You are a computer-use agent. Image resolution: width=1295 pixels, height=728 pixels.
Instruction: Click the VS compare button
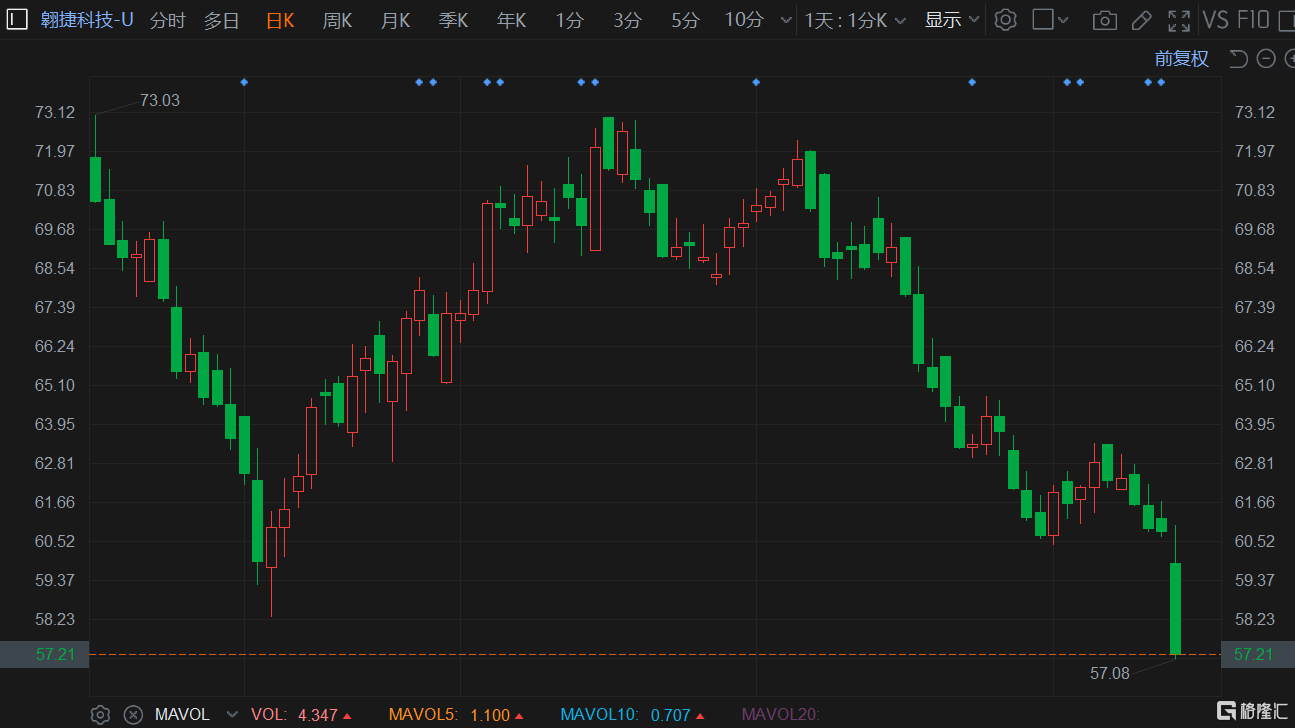tap(1215, 20)
